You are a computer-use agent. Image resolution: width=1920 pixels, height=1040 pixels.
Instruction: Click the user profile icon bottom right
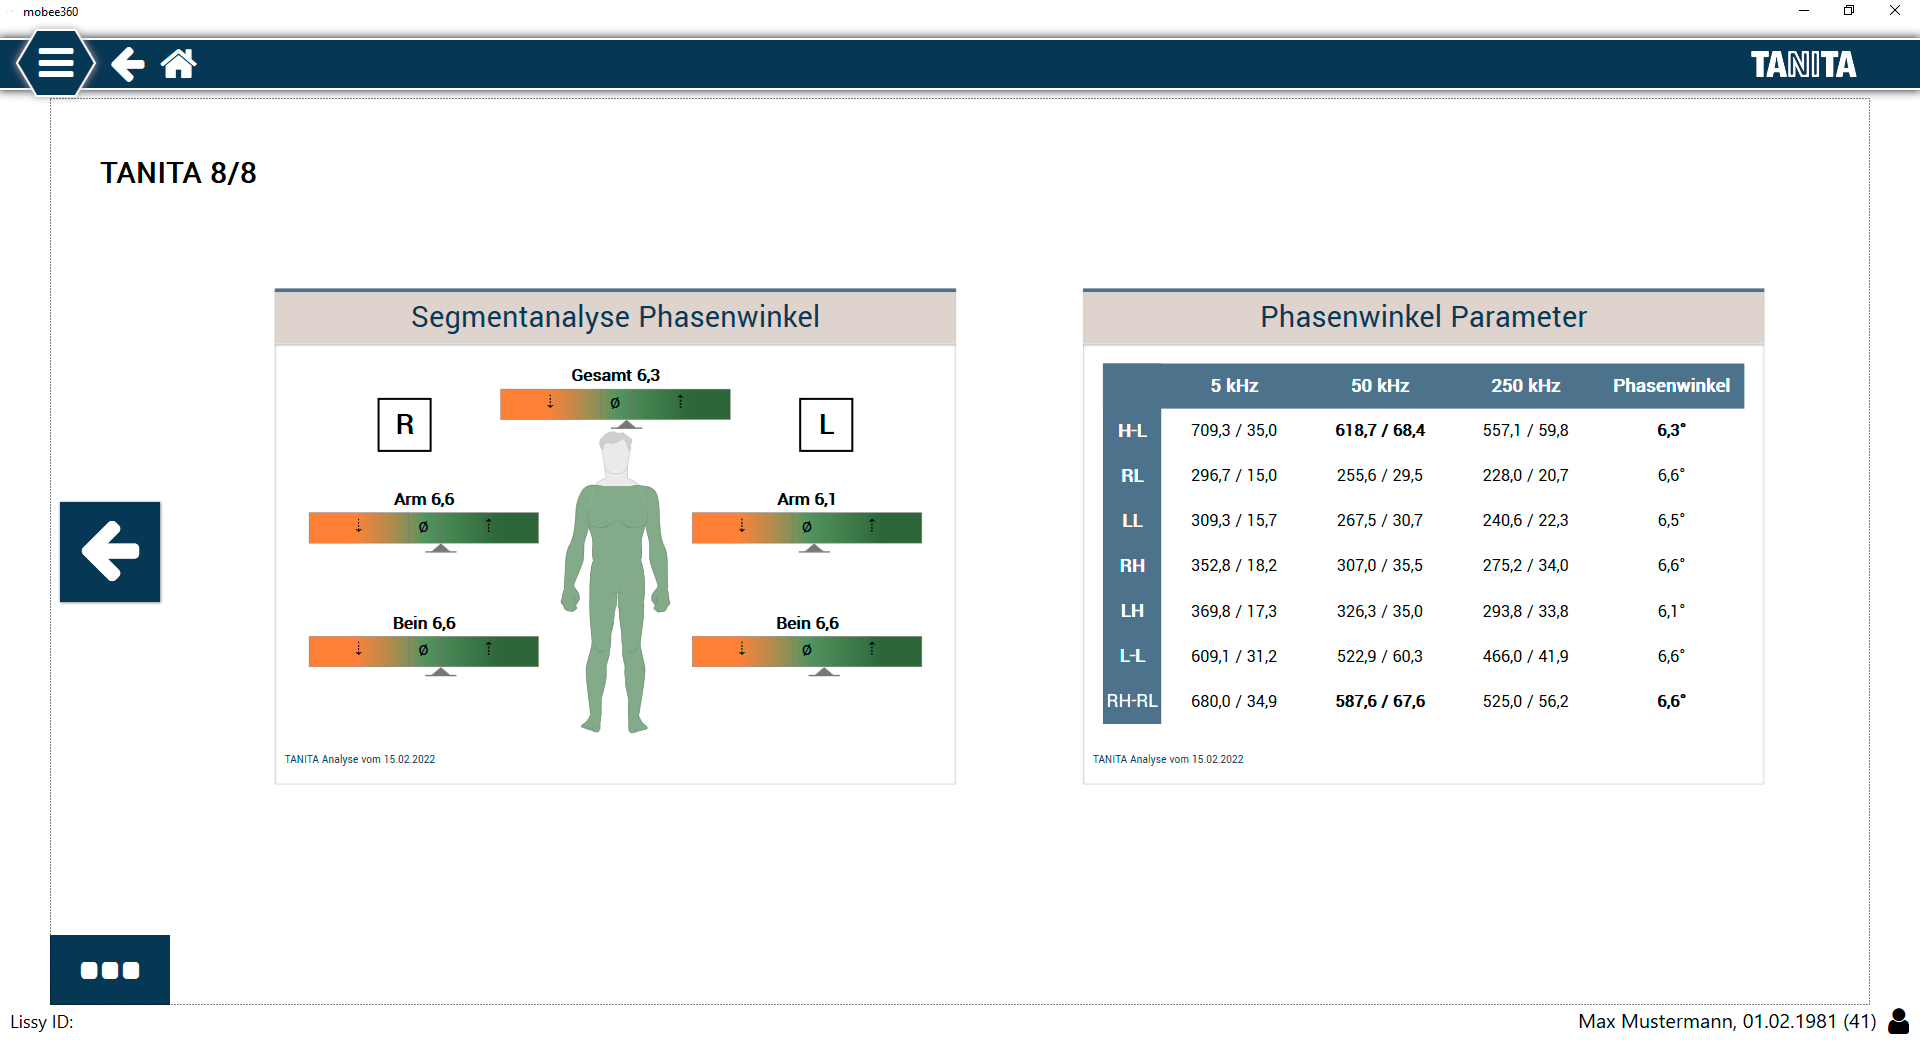point(1897,1021)
